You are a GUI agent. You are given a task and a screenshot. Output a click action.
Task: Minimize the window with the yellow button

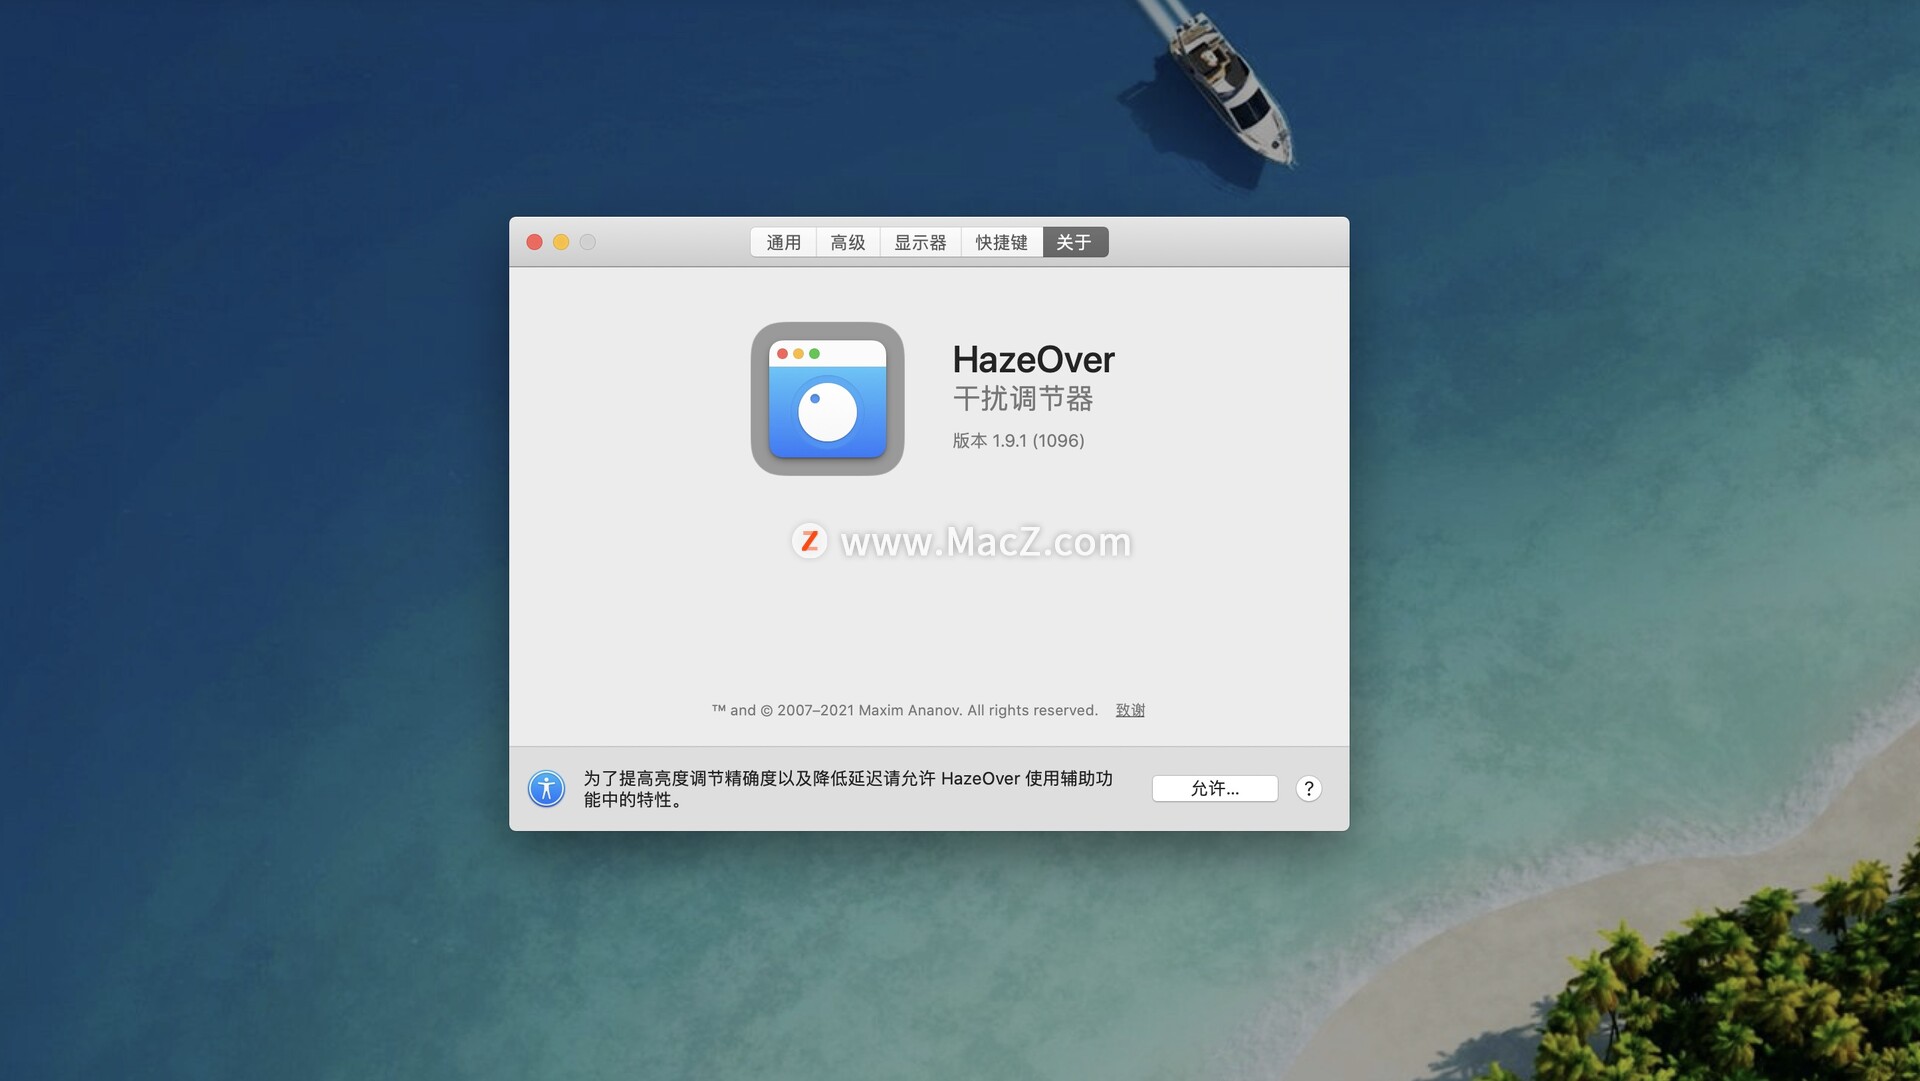561,242
